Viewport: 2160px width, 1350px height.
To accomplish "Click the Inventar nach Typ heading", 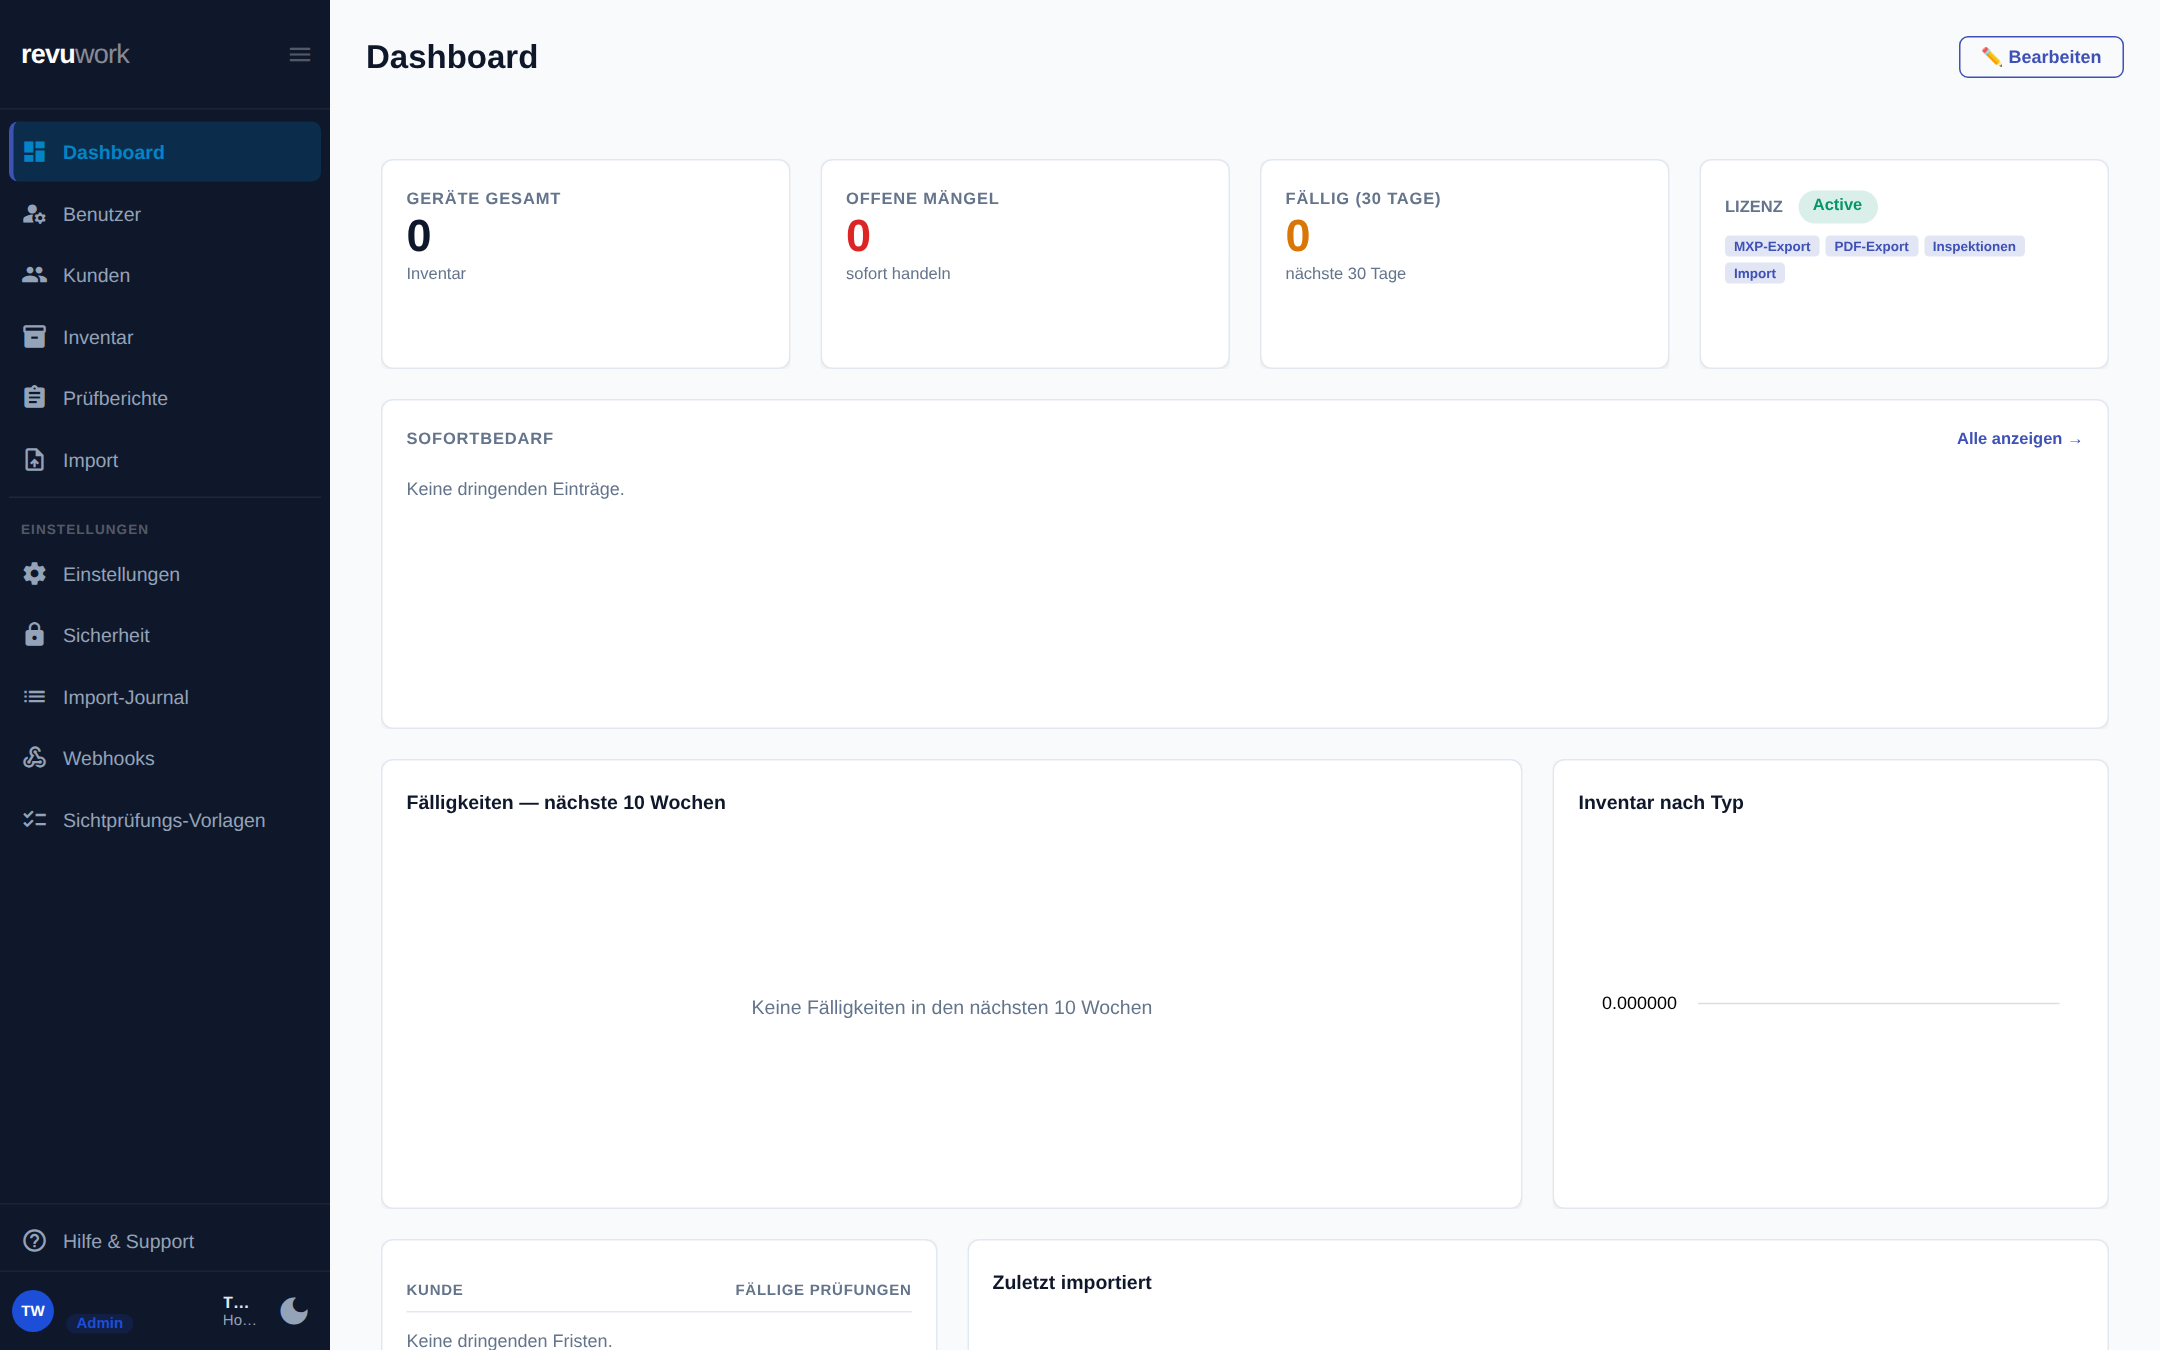I will point(1661,803).
